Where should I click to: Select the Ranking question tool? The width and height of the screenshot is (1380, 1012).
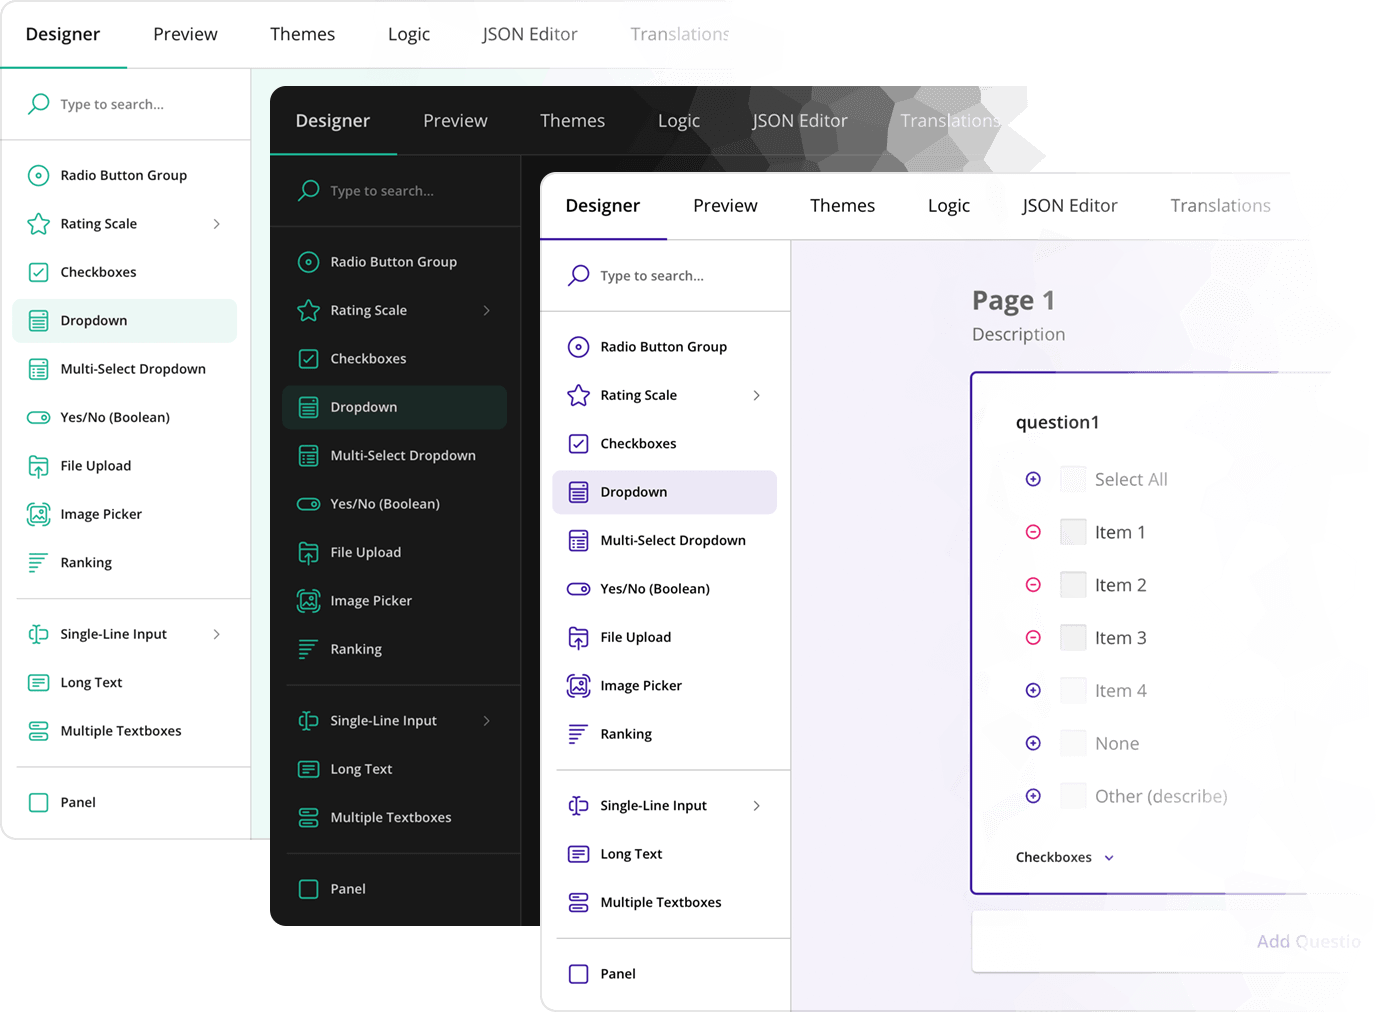point(626,733)
